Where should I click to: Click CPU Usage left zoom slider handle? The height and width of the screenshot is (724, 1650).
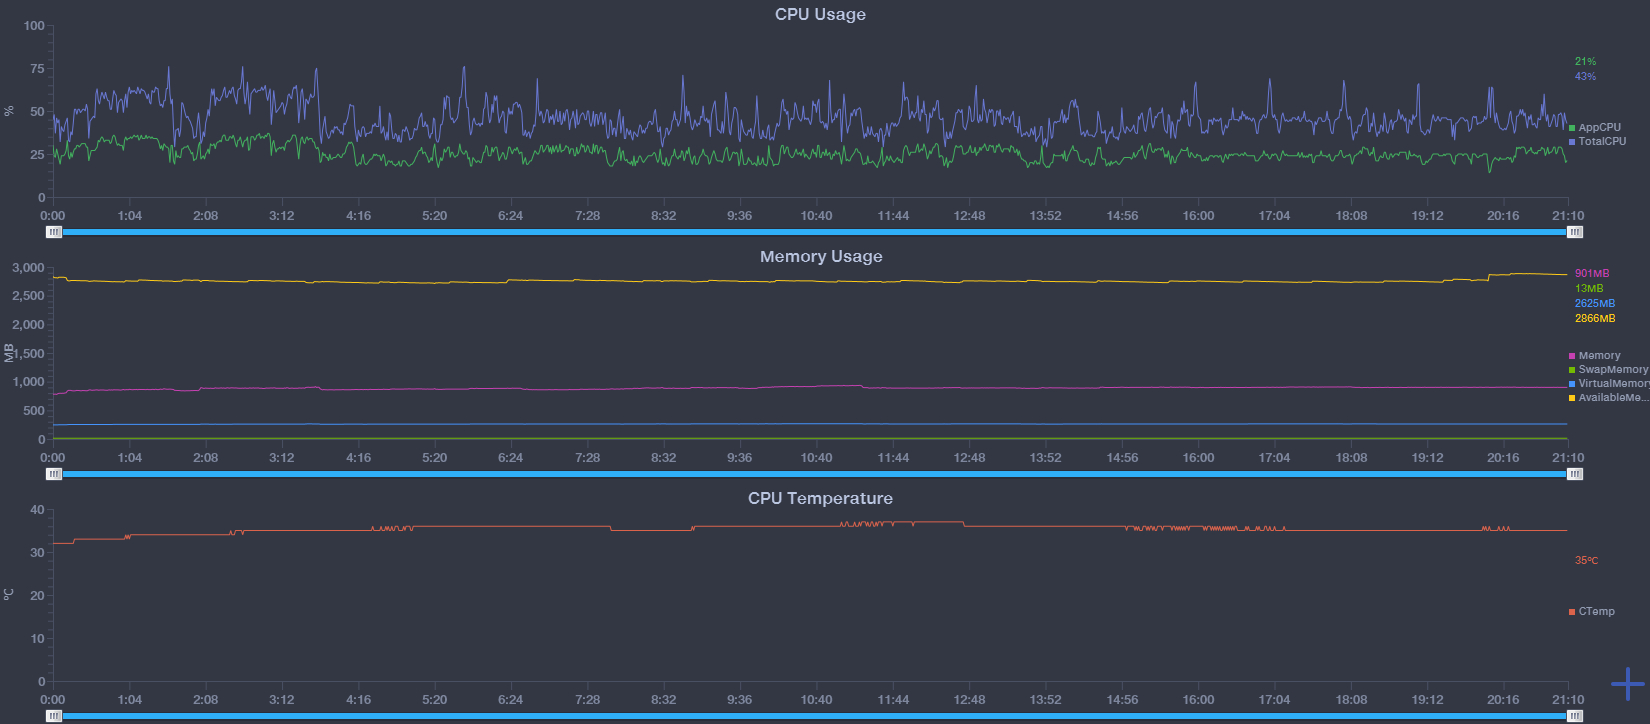tap(54, 232)
